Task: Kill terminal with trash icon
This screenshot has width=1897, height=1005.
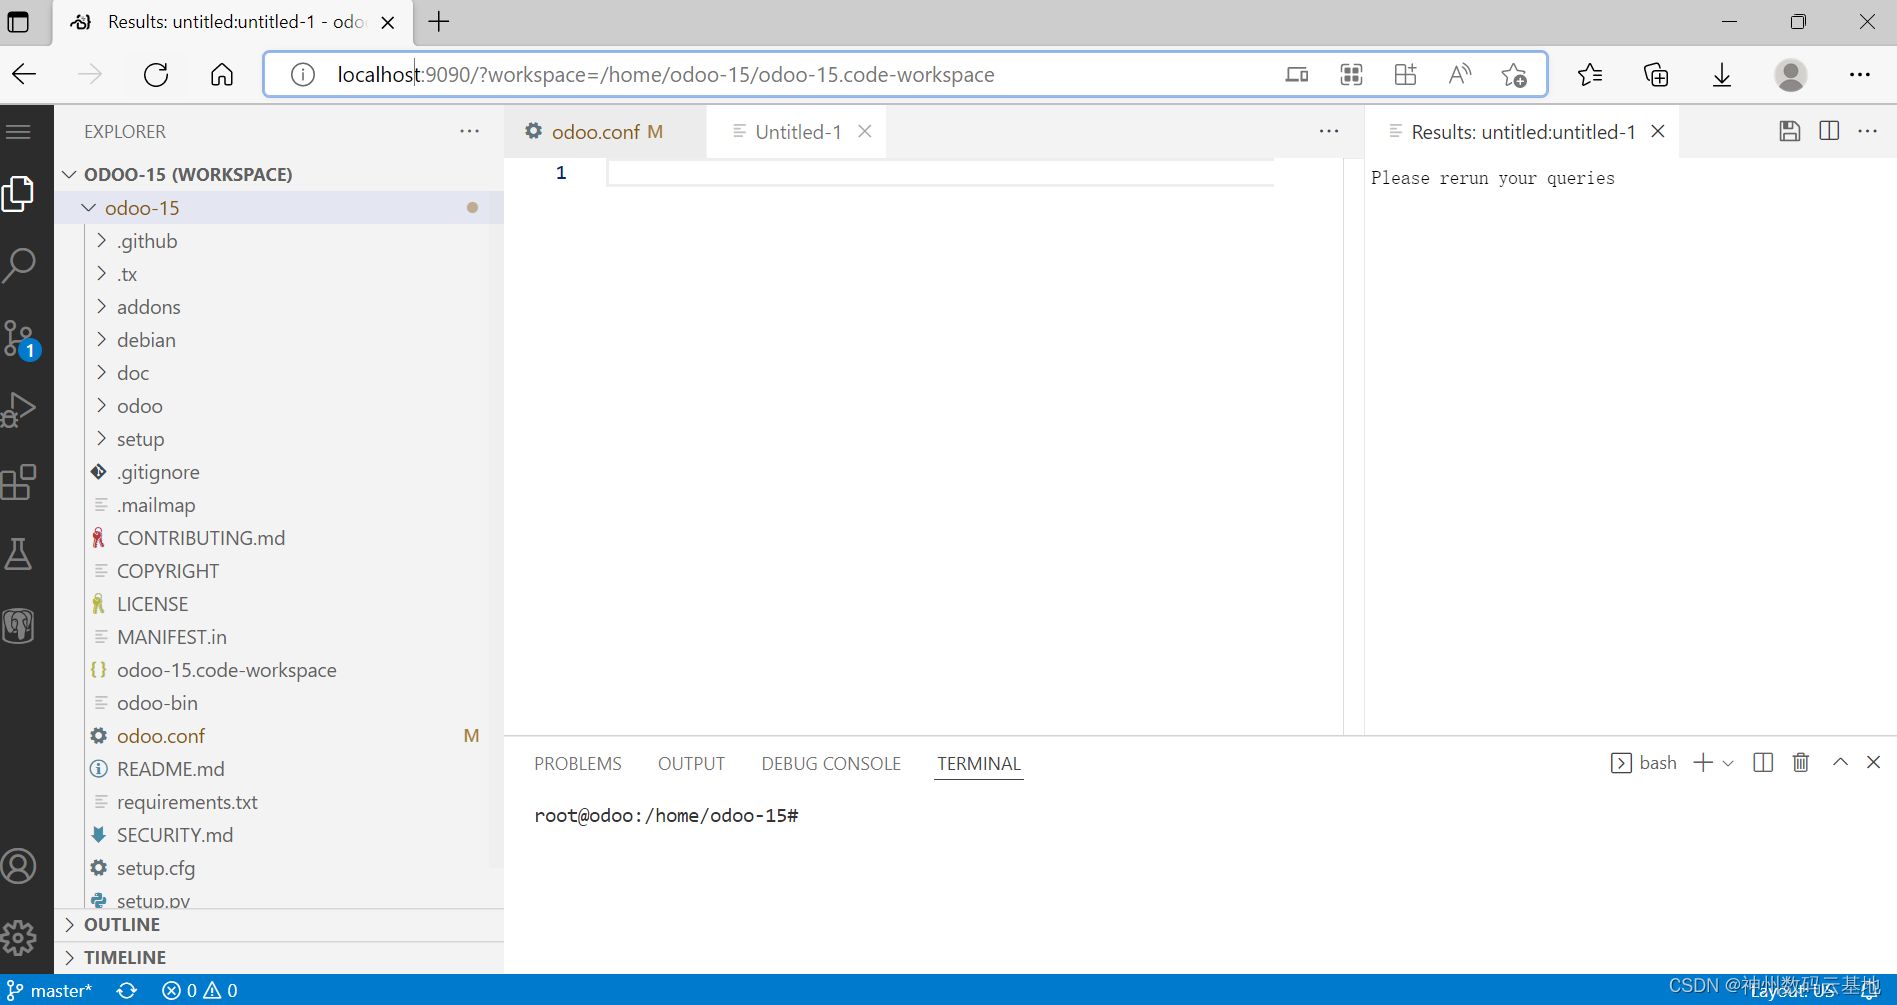Action: click(1801, 763)
